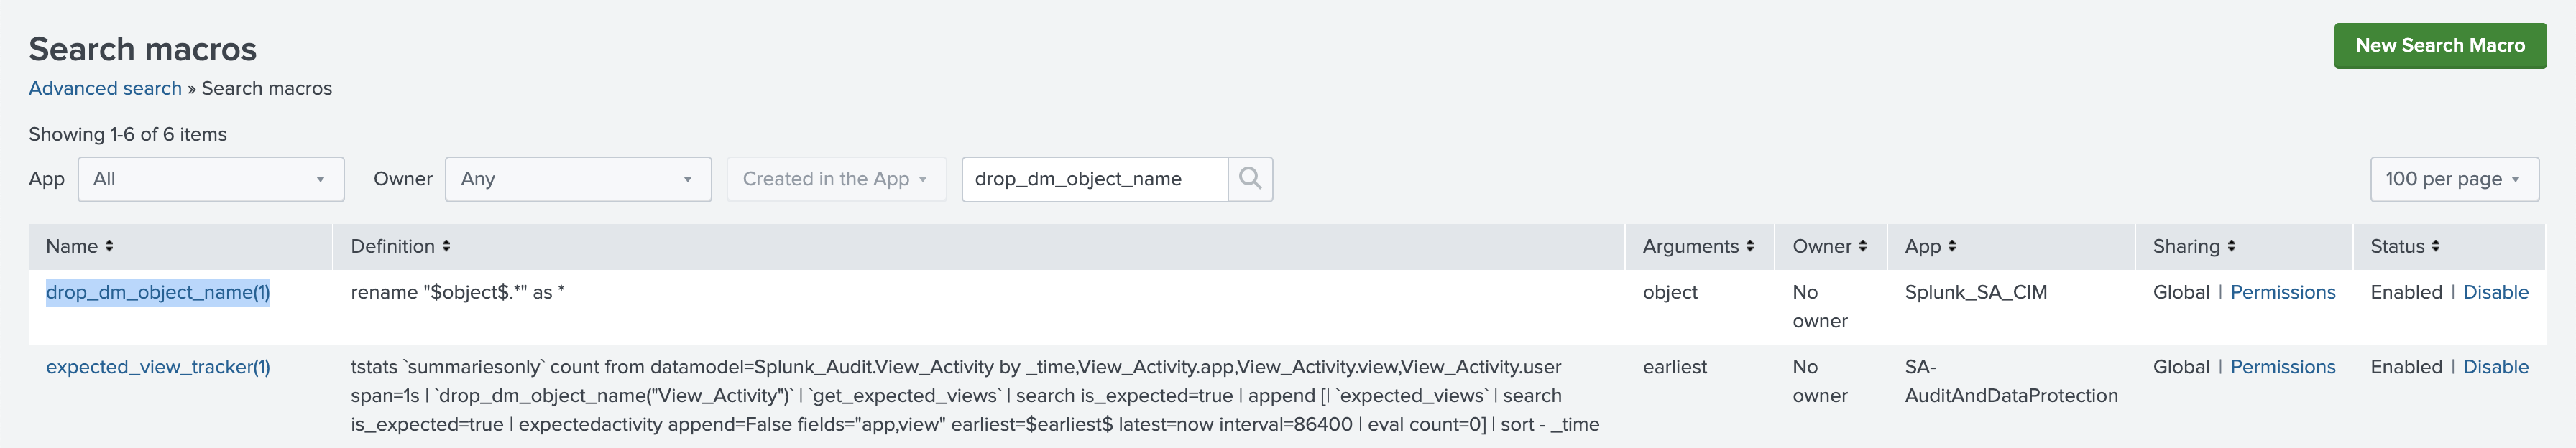The image size is (2576, 448).
Task: Click the New Search Macro button
Action: click(2440, 45)
